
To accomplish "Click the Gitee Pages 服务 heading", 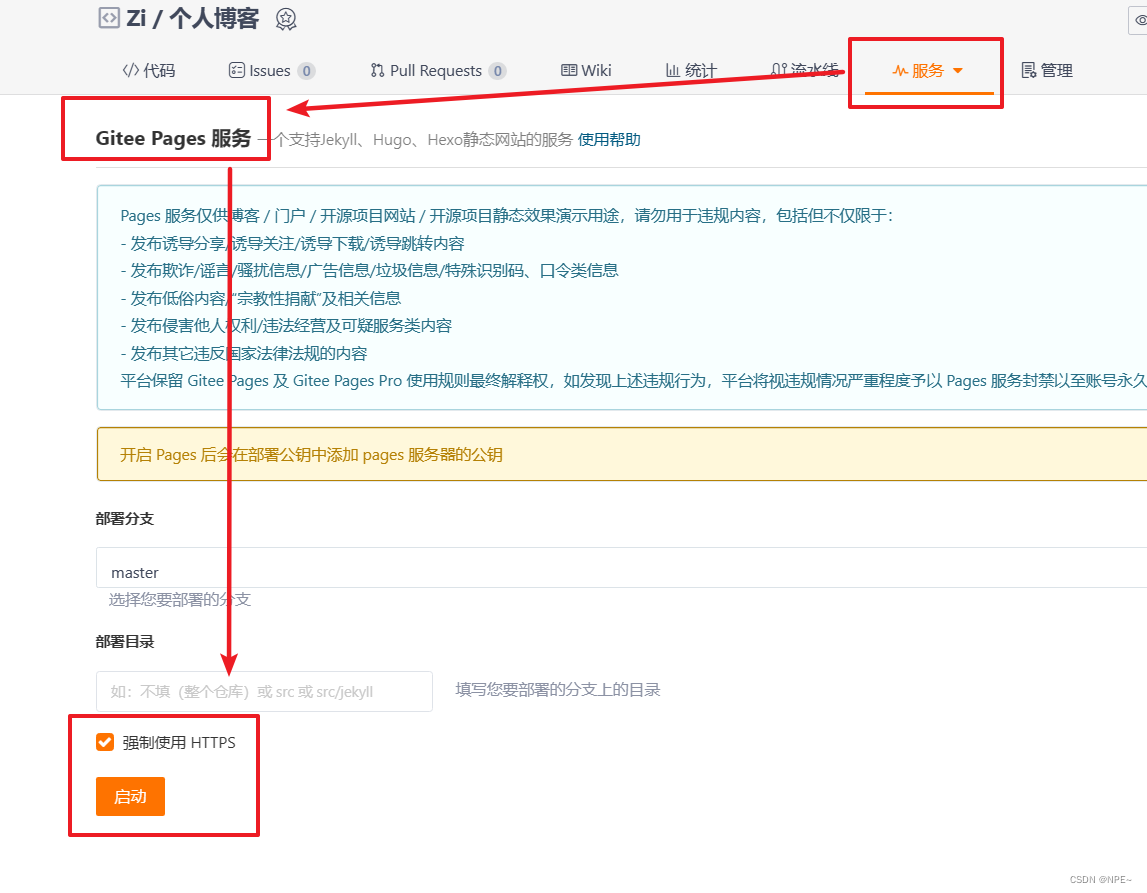I will click(173, 138).
